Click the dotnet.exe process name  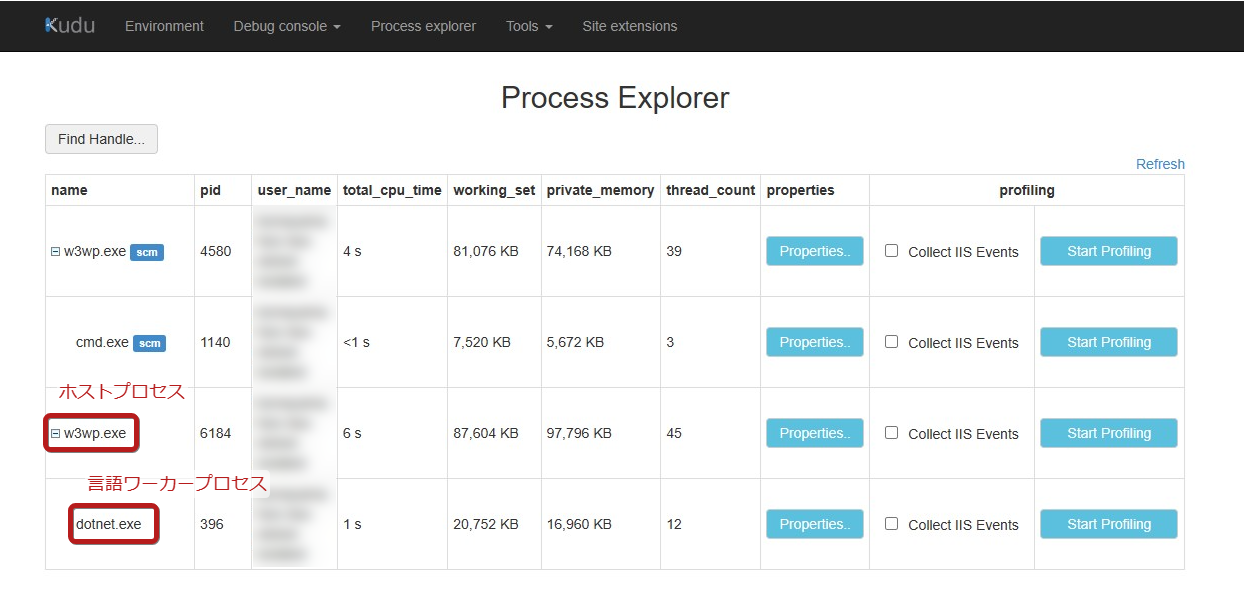(109, 524)
